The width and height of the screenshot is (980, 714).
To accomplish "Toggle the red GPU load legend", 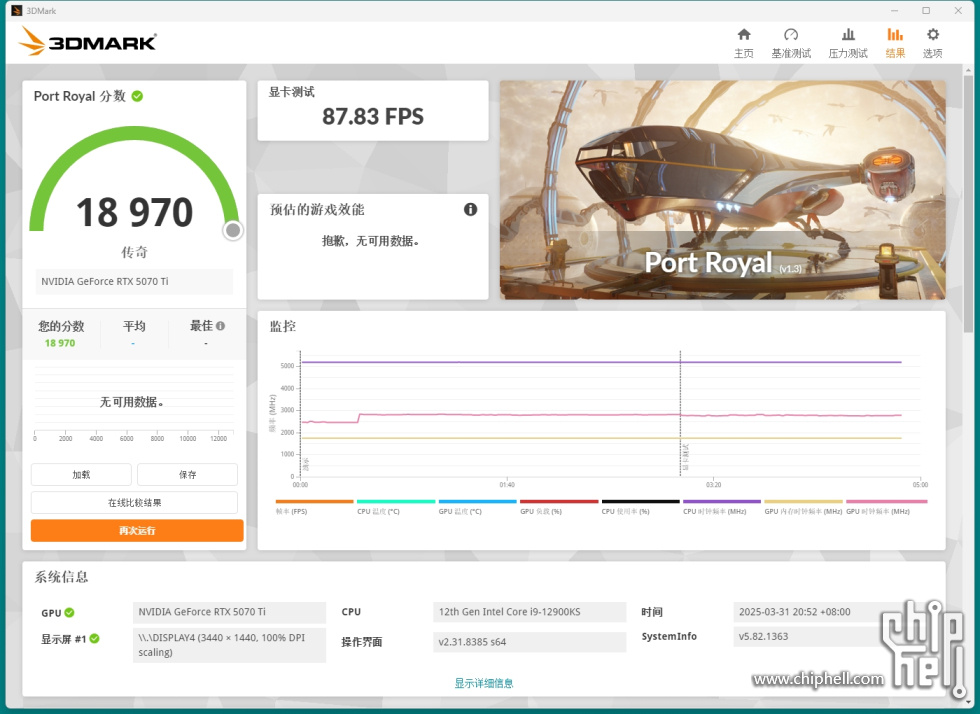I will [x=559, y=506].
